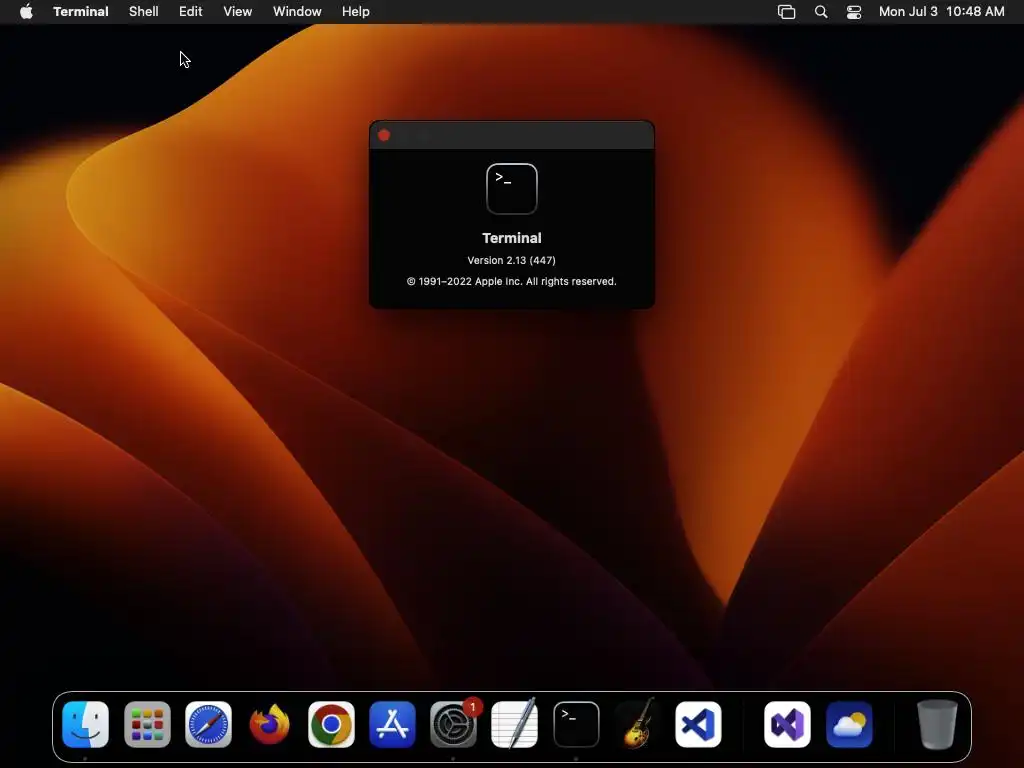Open the Terminal application menu
The image size is (1024, 768).
coord(81,12)
